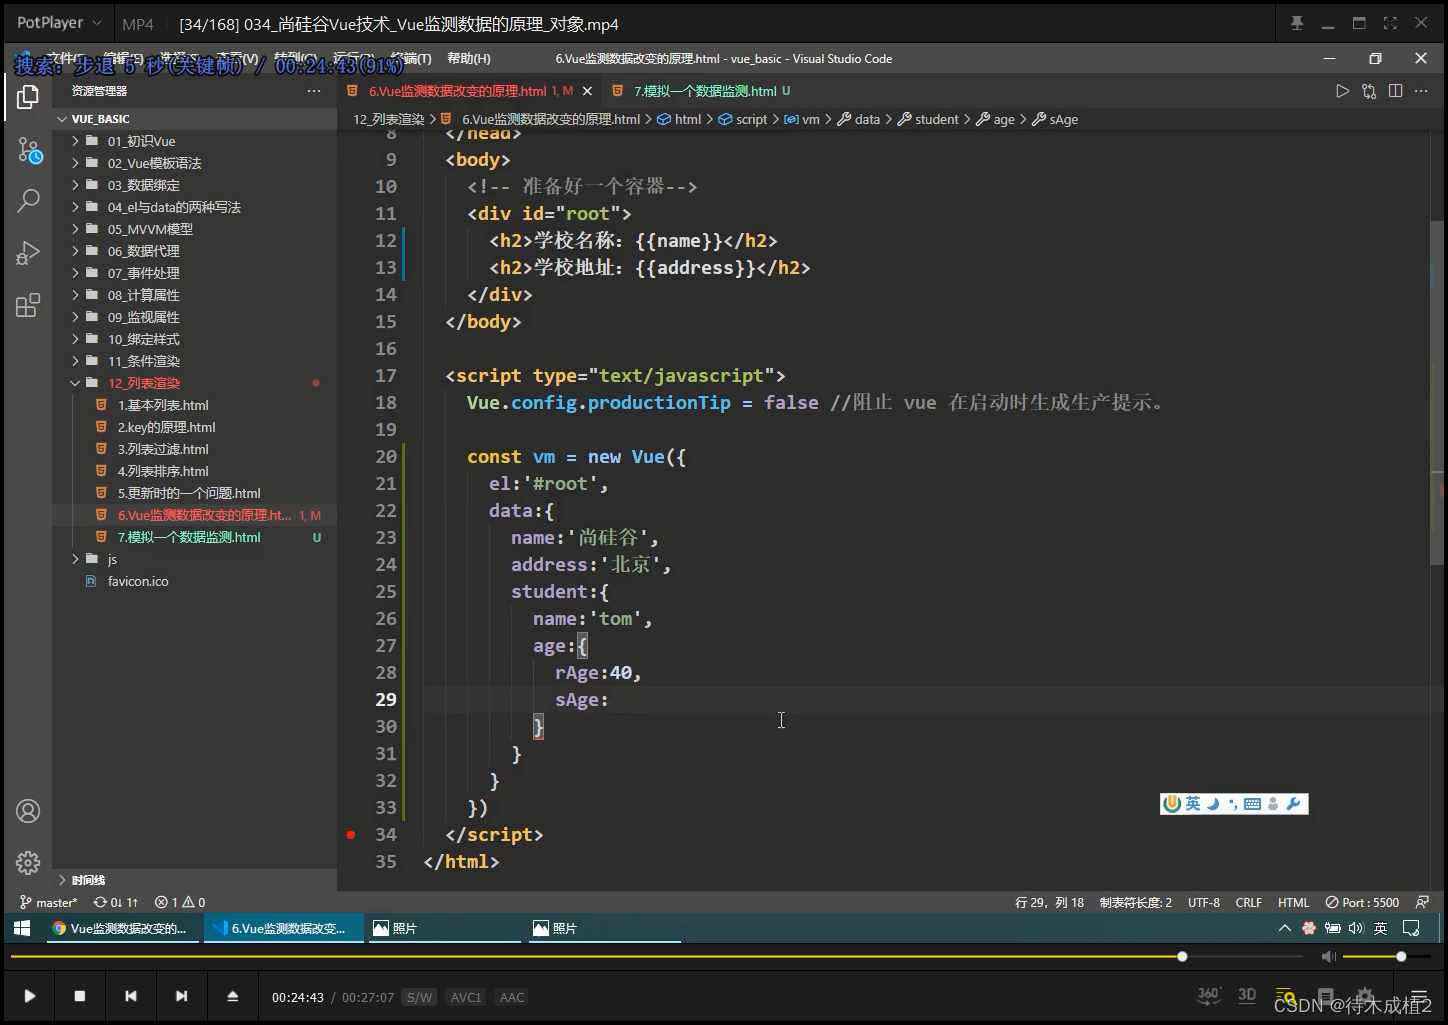Open the Accounts icon in activity bar
Screen dimensions: 1448x1025
point(28,811)
